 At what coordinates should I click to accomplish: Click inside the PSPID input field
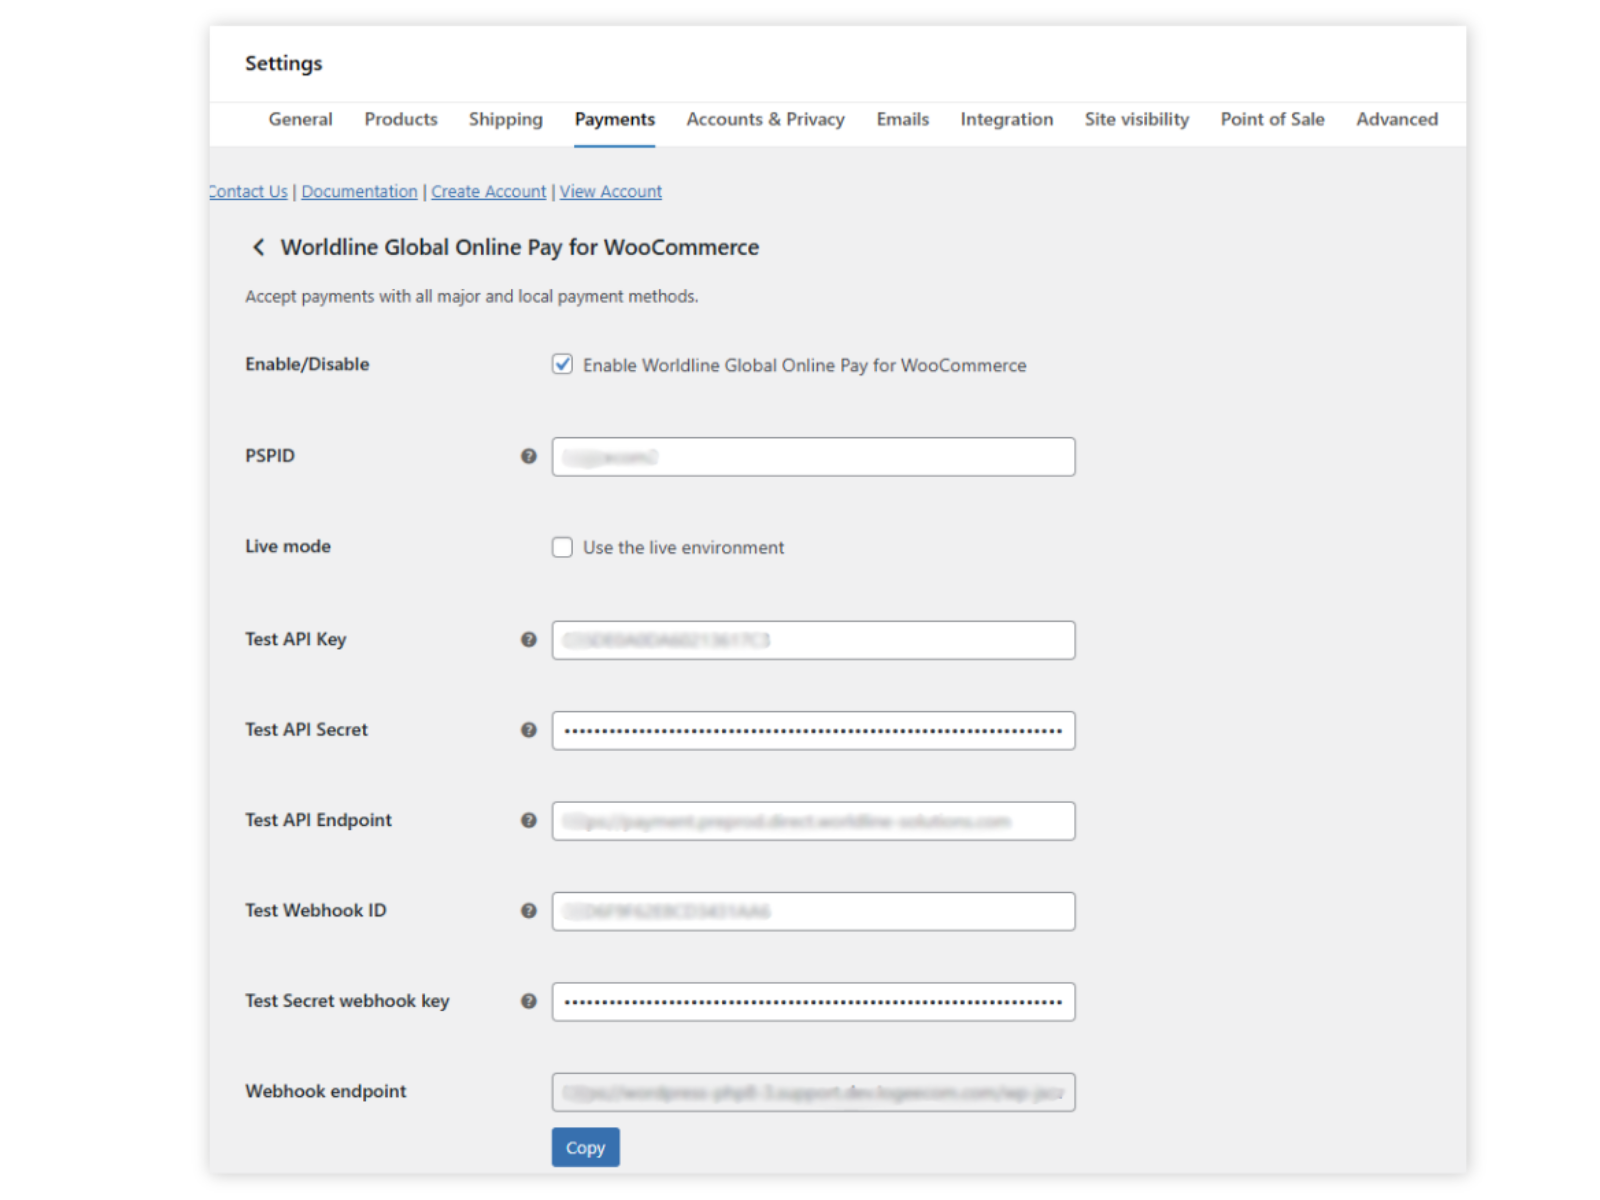813,456
